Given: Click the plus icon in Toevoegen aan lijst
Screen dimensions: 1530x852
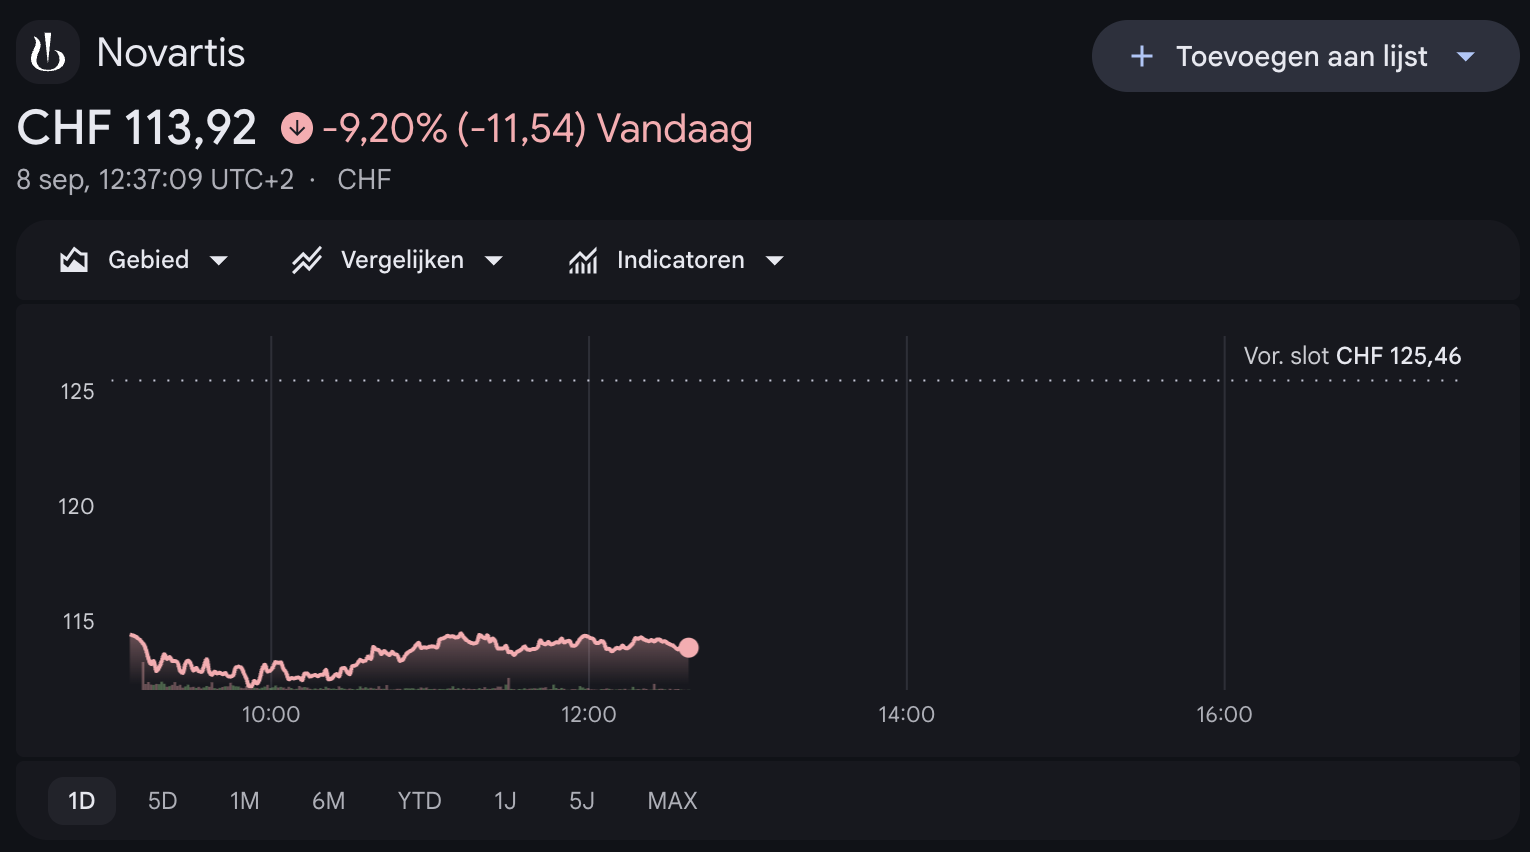Looking at the screenshot, I should coord(1141,57).
